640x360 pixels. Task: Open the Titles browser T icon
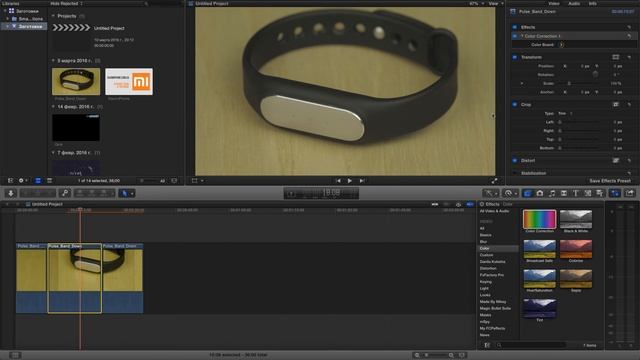576,193
